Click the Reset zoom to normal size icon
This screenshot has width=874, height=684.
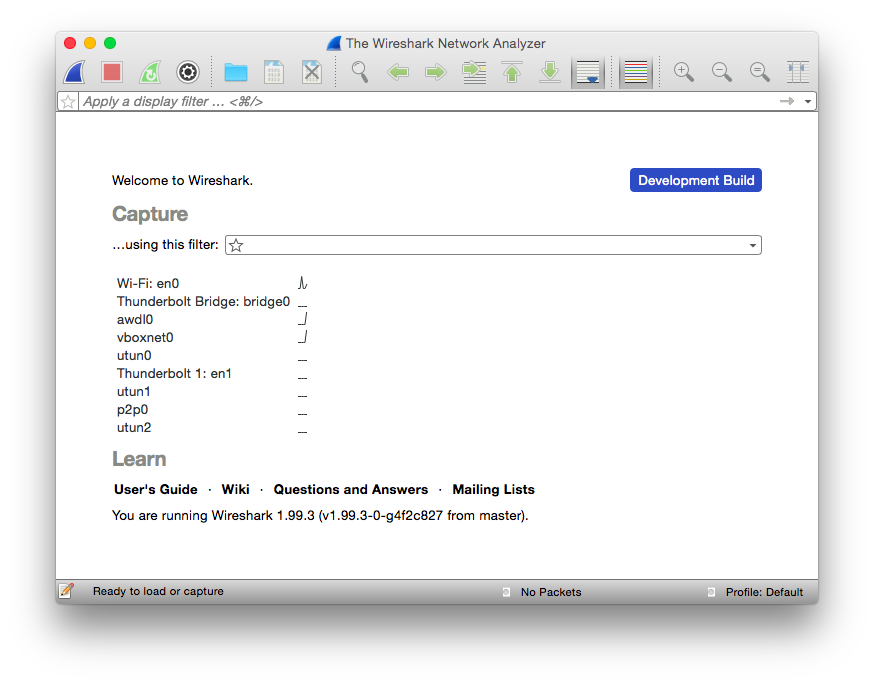pos(759,72)
